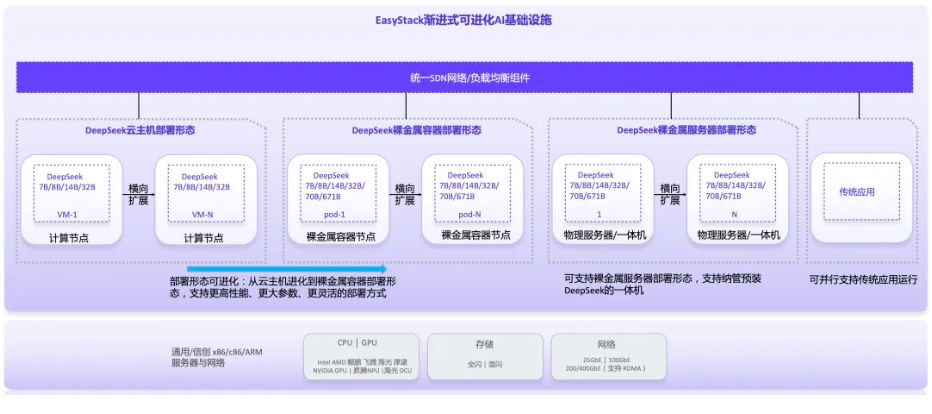The height and width of the screenshot is (414, 932).
Task: Click the heading 'DeepSeek裸金属容器部署形态'
Action: (x=416, y=130)
